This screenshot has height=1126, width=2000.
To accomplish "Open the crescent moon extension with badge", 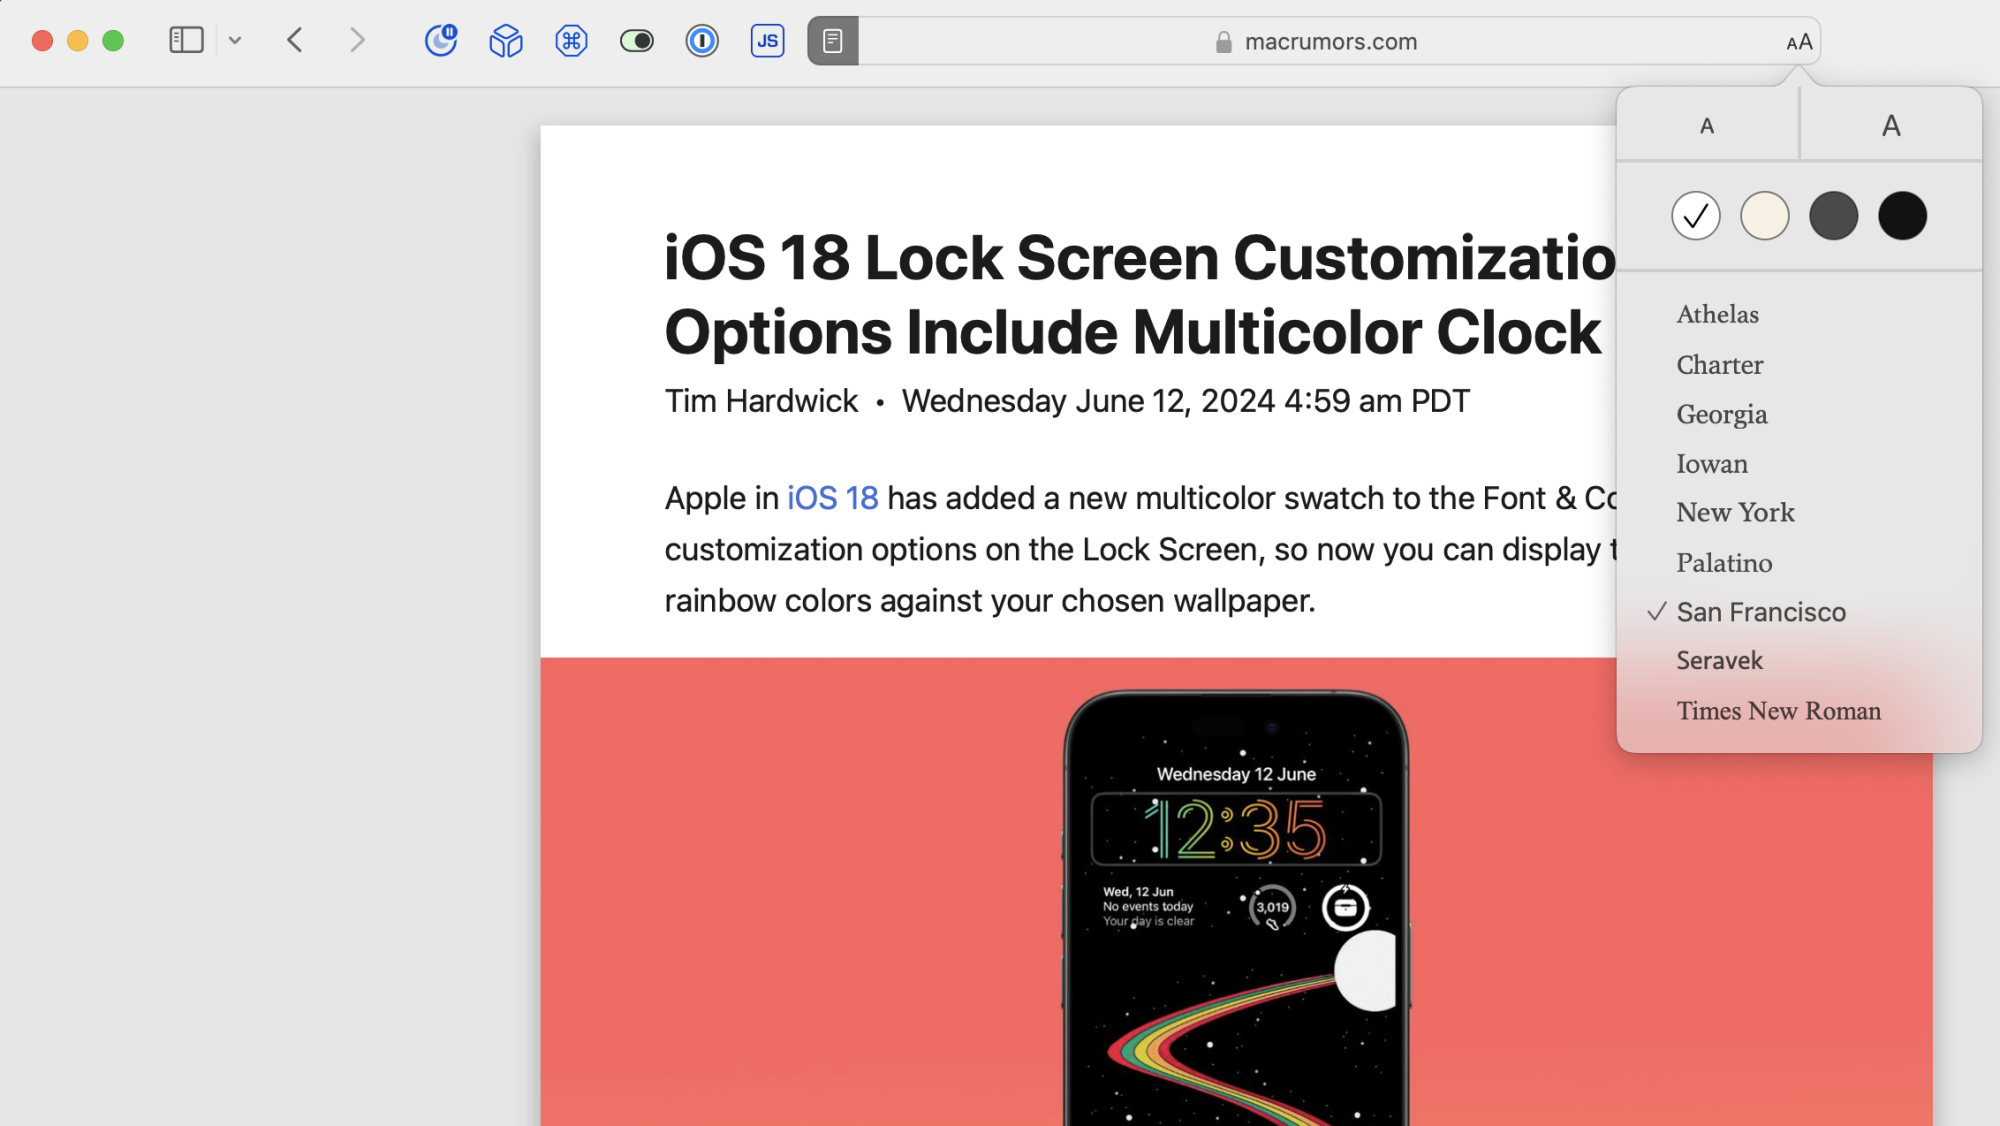I will click(x=441, y=40).
